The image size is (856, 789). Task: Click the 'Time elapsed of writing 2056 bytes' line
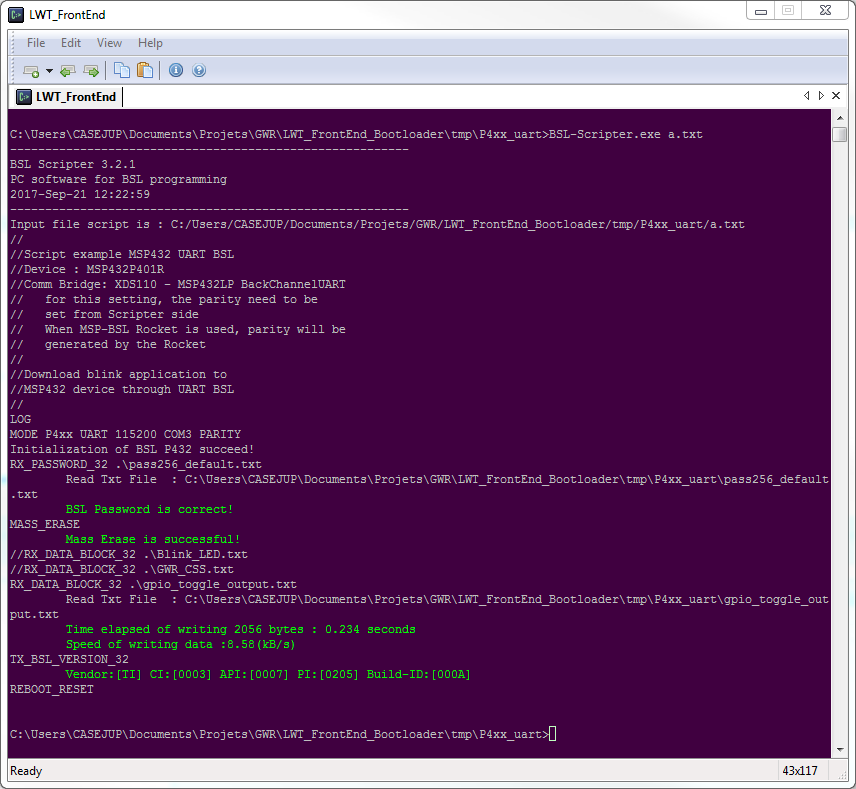[x=240, y=630]
